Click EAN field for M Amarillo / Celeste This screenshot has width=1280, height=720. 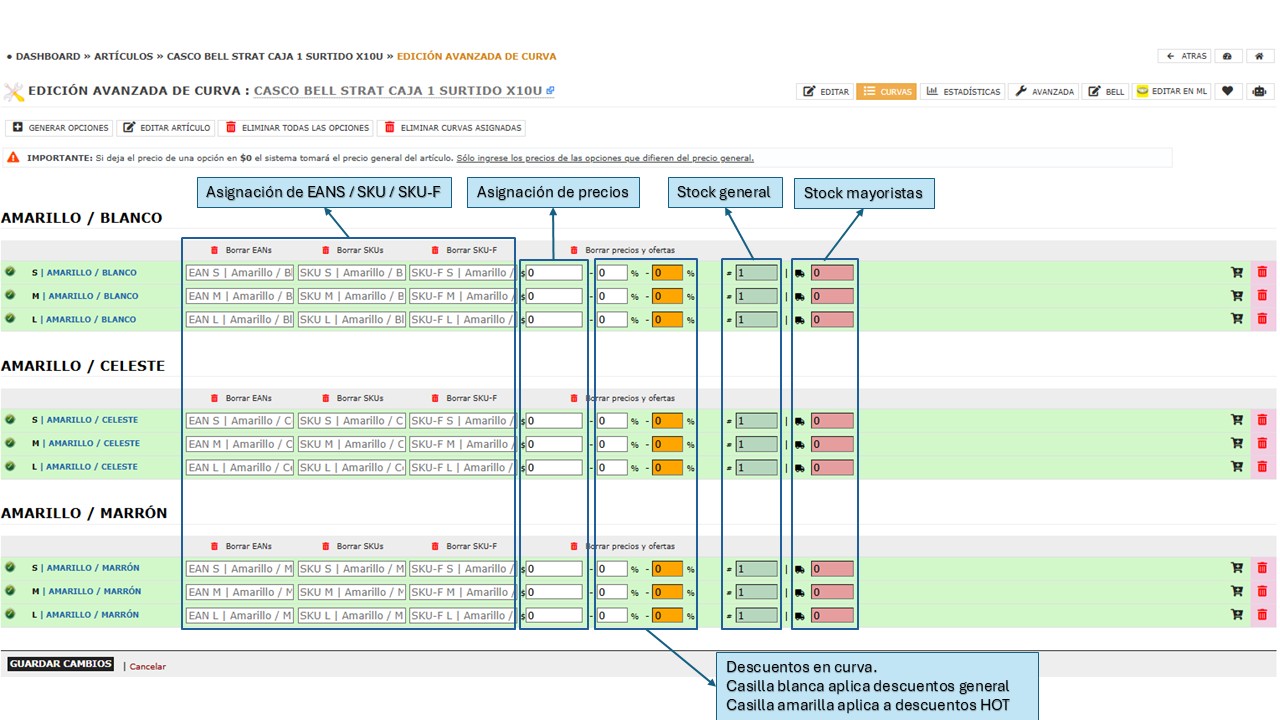(x=240, y=444)
